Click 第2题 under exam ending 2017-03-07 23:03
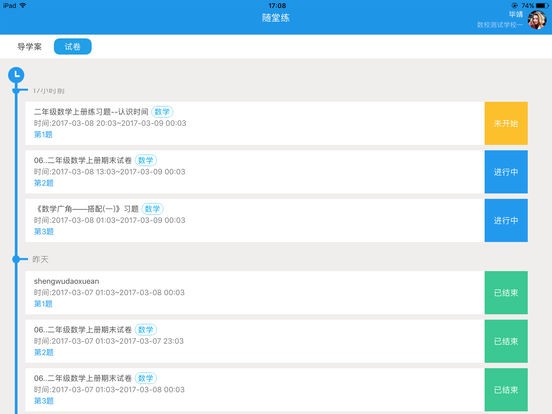This screenshot has width=552, height=414. pos(43,352)
